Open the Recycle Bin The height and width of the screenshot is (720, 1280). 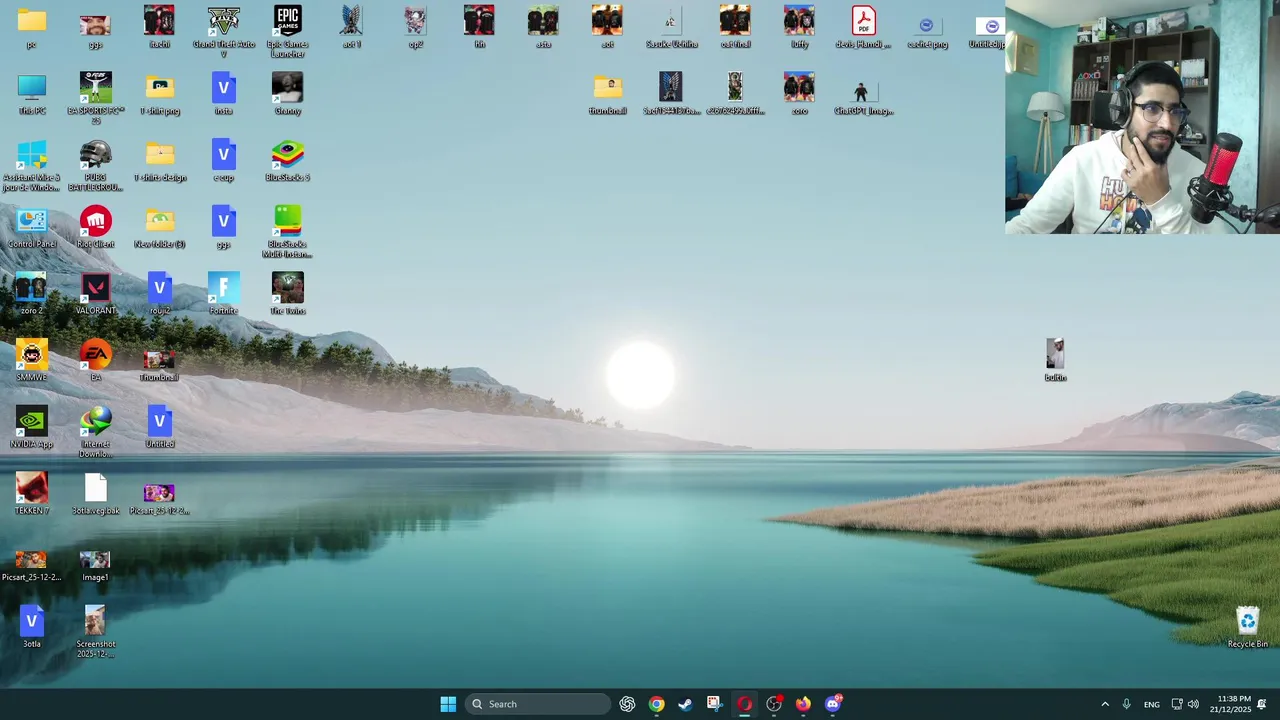(1247, 627)
